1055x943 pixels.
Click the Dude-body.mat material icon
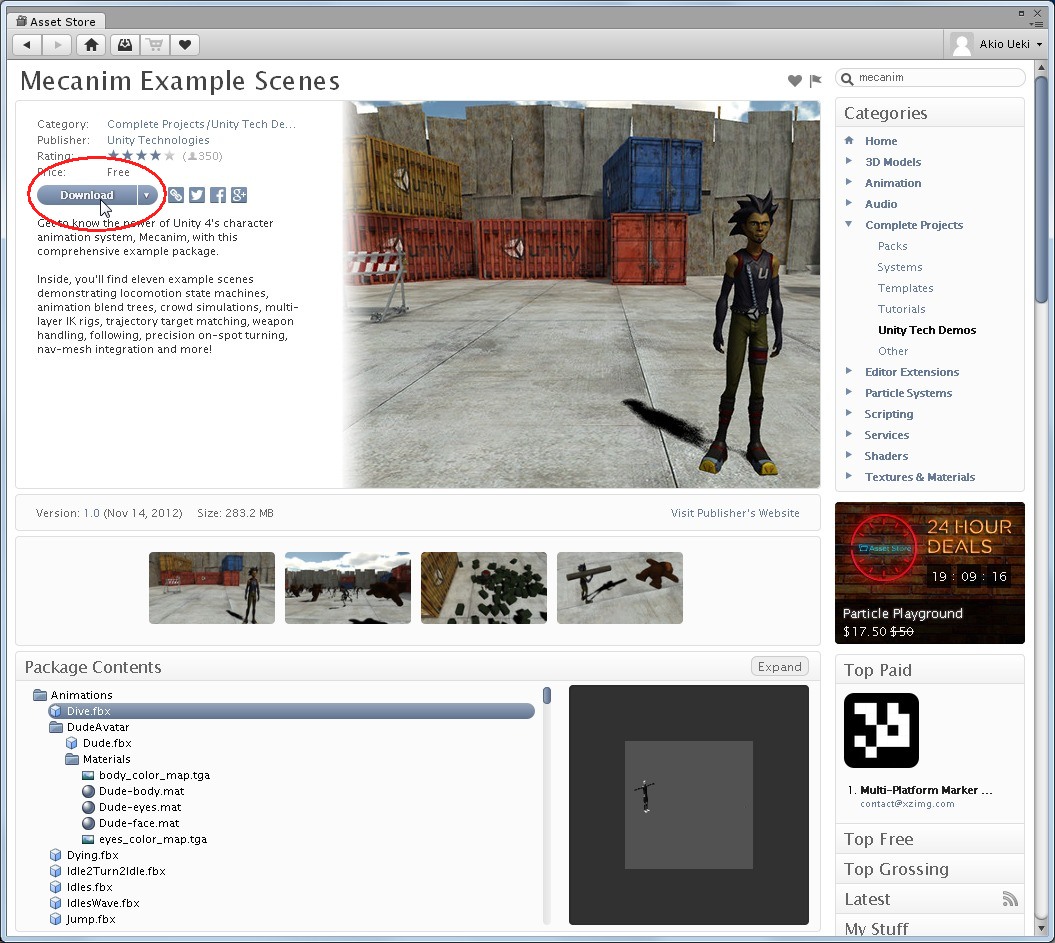(88, 791)
